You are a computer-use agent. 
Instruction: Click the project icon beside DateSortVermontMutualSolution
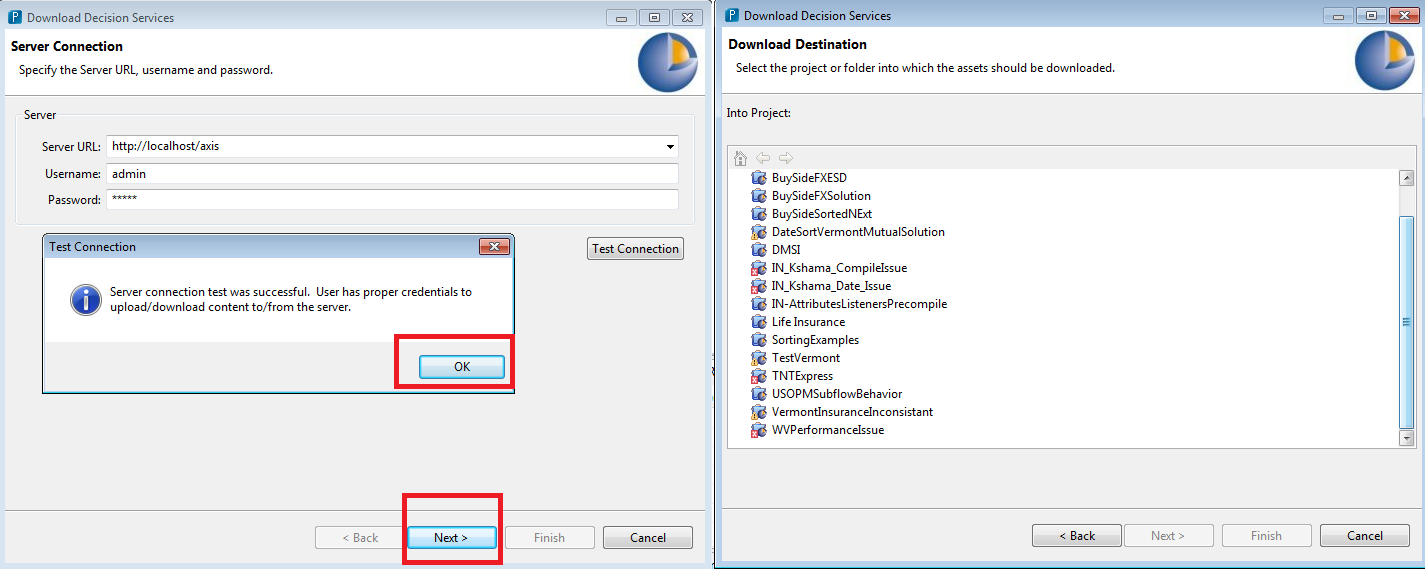[759, 232]
